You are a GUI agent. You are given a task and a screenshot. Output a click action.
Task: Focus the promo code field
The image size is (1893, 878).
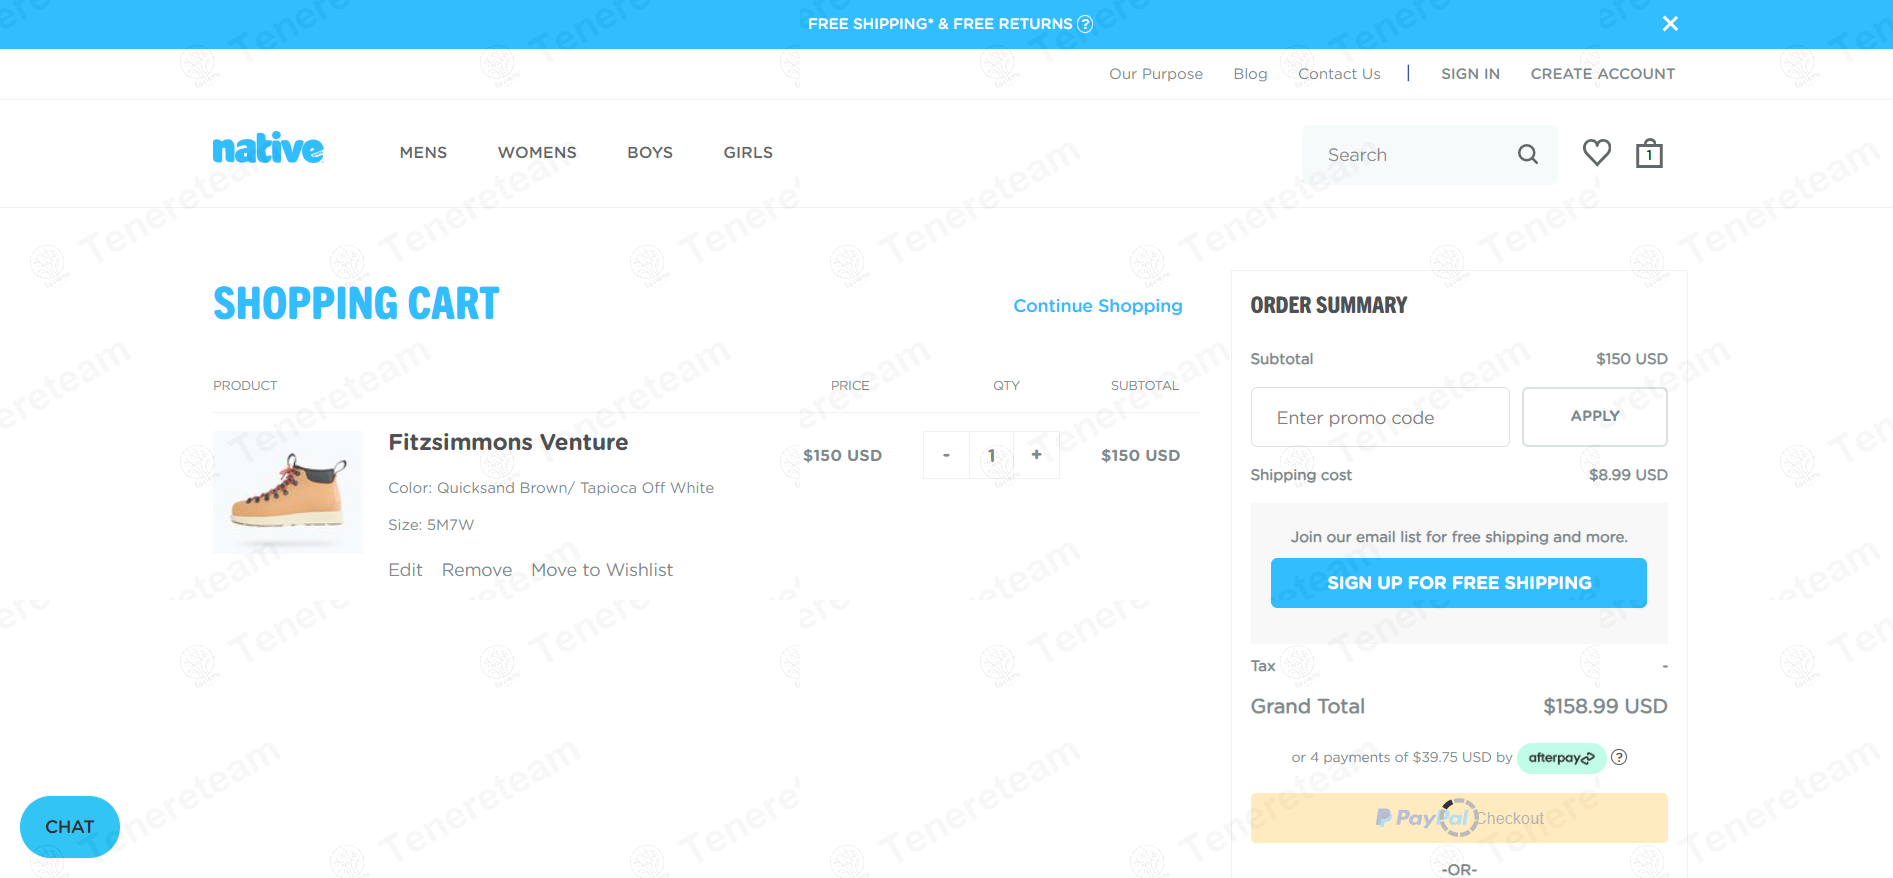point(1379,417)
